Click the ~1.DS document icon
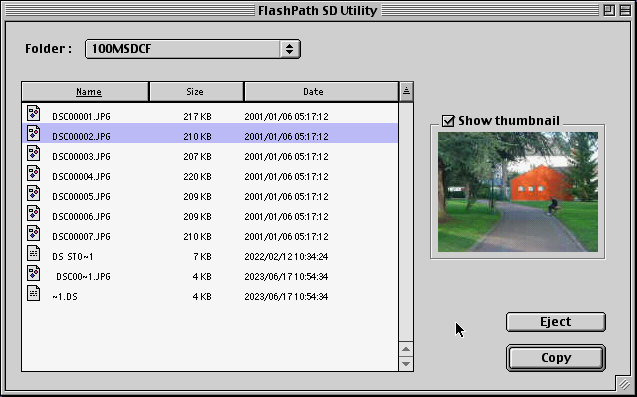 pos(34,293)
